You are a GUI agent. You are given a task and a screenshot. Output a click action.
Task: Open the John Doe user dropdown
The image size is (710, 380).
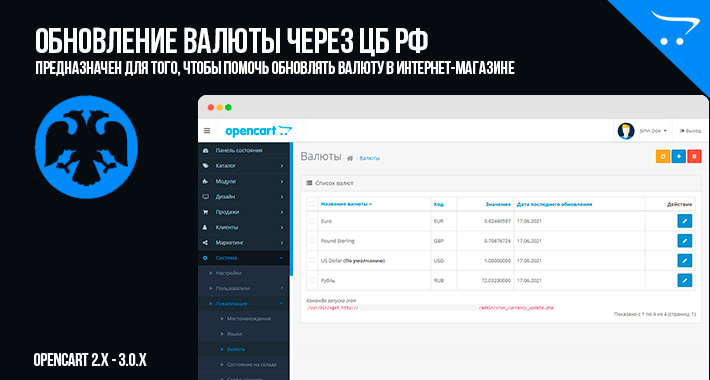pyautogui.click(x=652, y=131)
